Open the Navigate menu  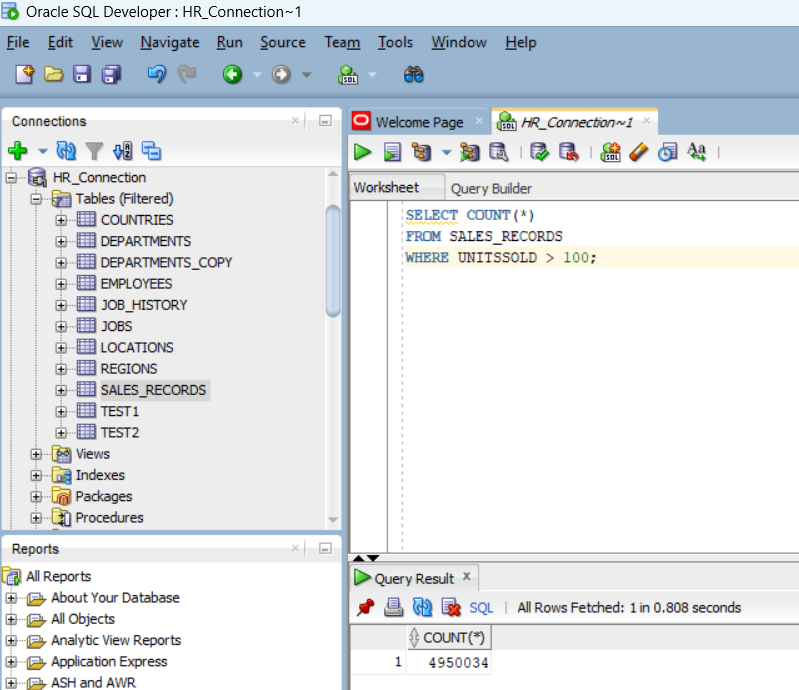pos(170,42)
